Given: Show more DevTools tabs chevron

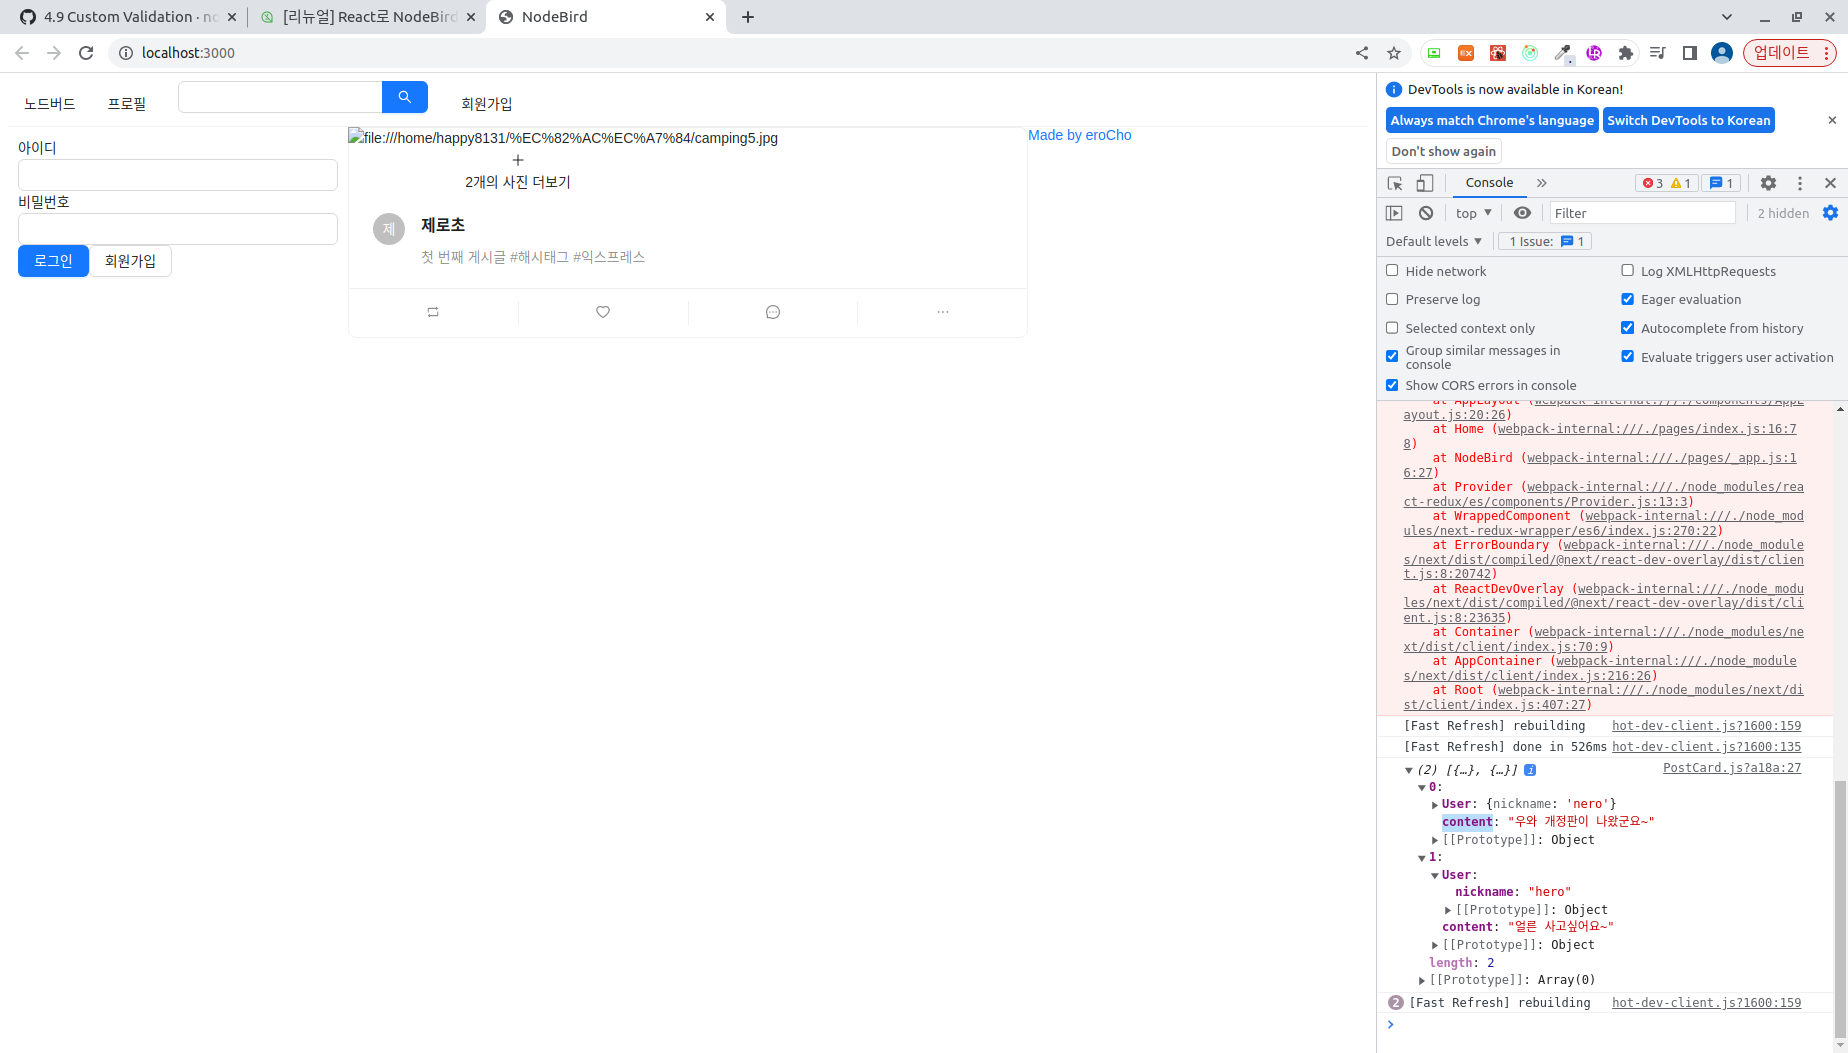Looking at the screenshot, I should click(x=1542, y=183).
